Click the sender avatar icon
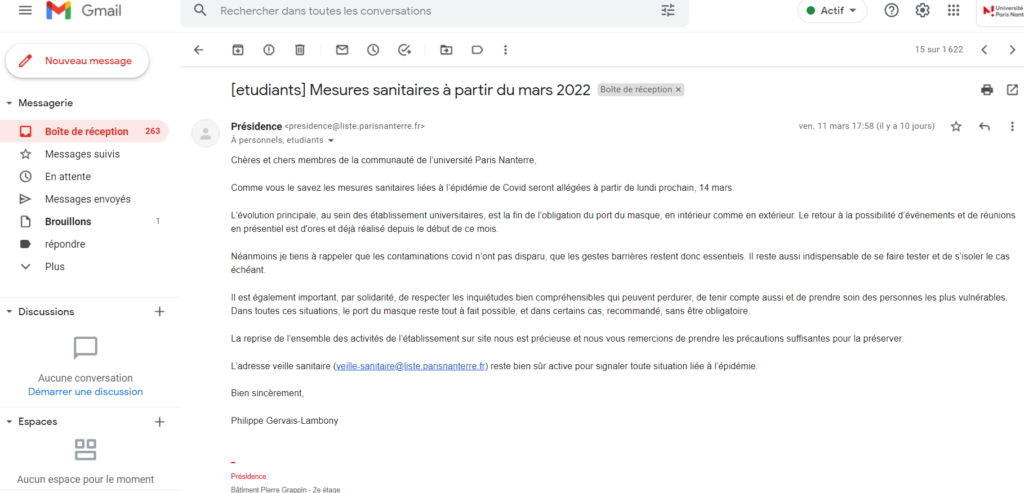Viewport: 1024px width, 493px height. [x=205, y=134]
